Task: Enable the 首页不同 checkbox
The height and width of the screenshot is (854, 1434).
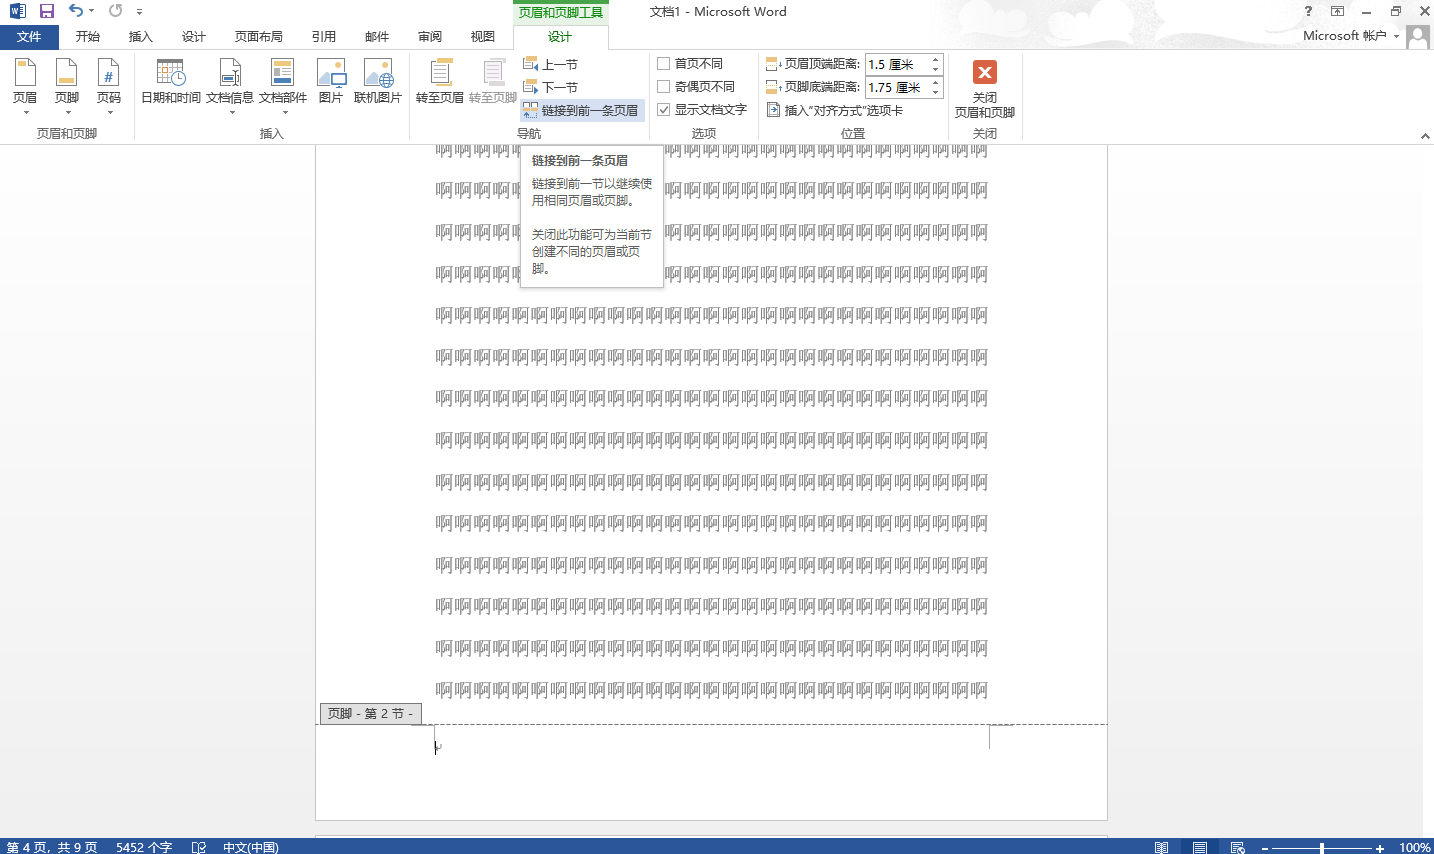Action: click(664, 64)
